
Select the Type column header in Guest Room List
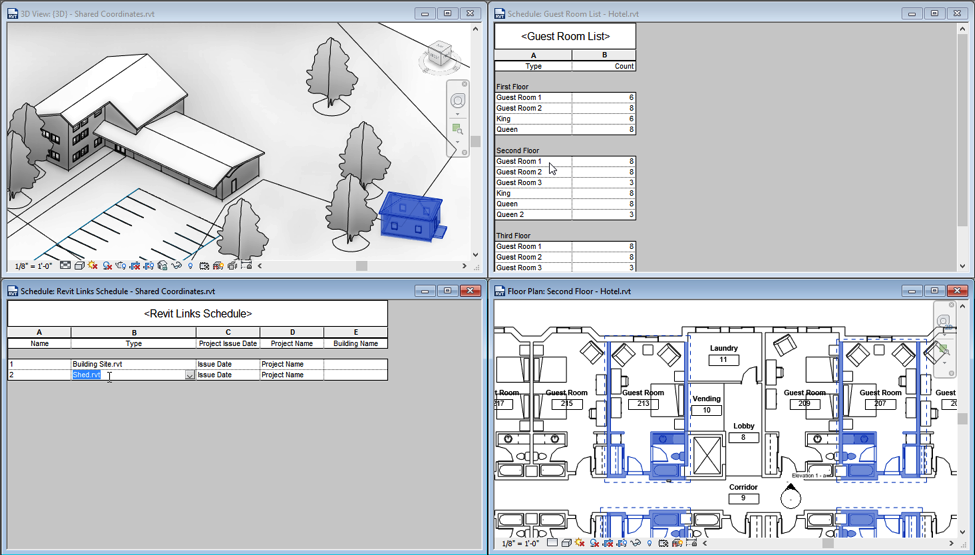pos(533,66)
